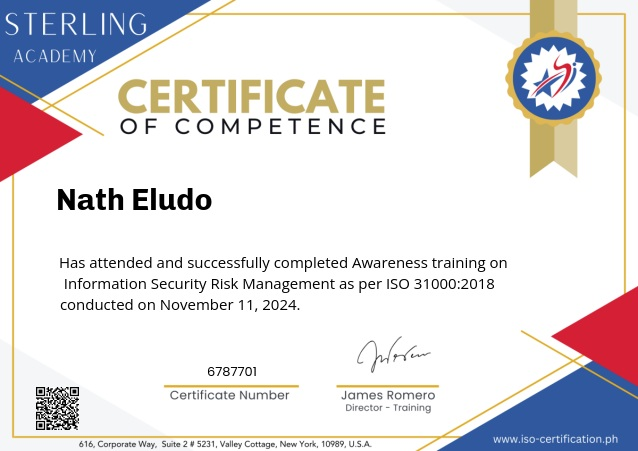Screen dimensions: 638x451
Task: Click the 'OF COMPETENCE' subheading
Action: 253,127
